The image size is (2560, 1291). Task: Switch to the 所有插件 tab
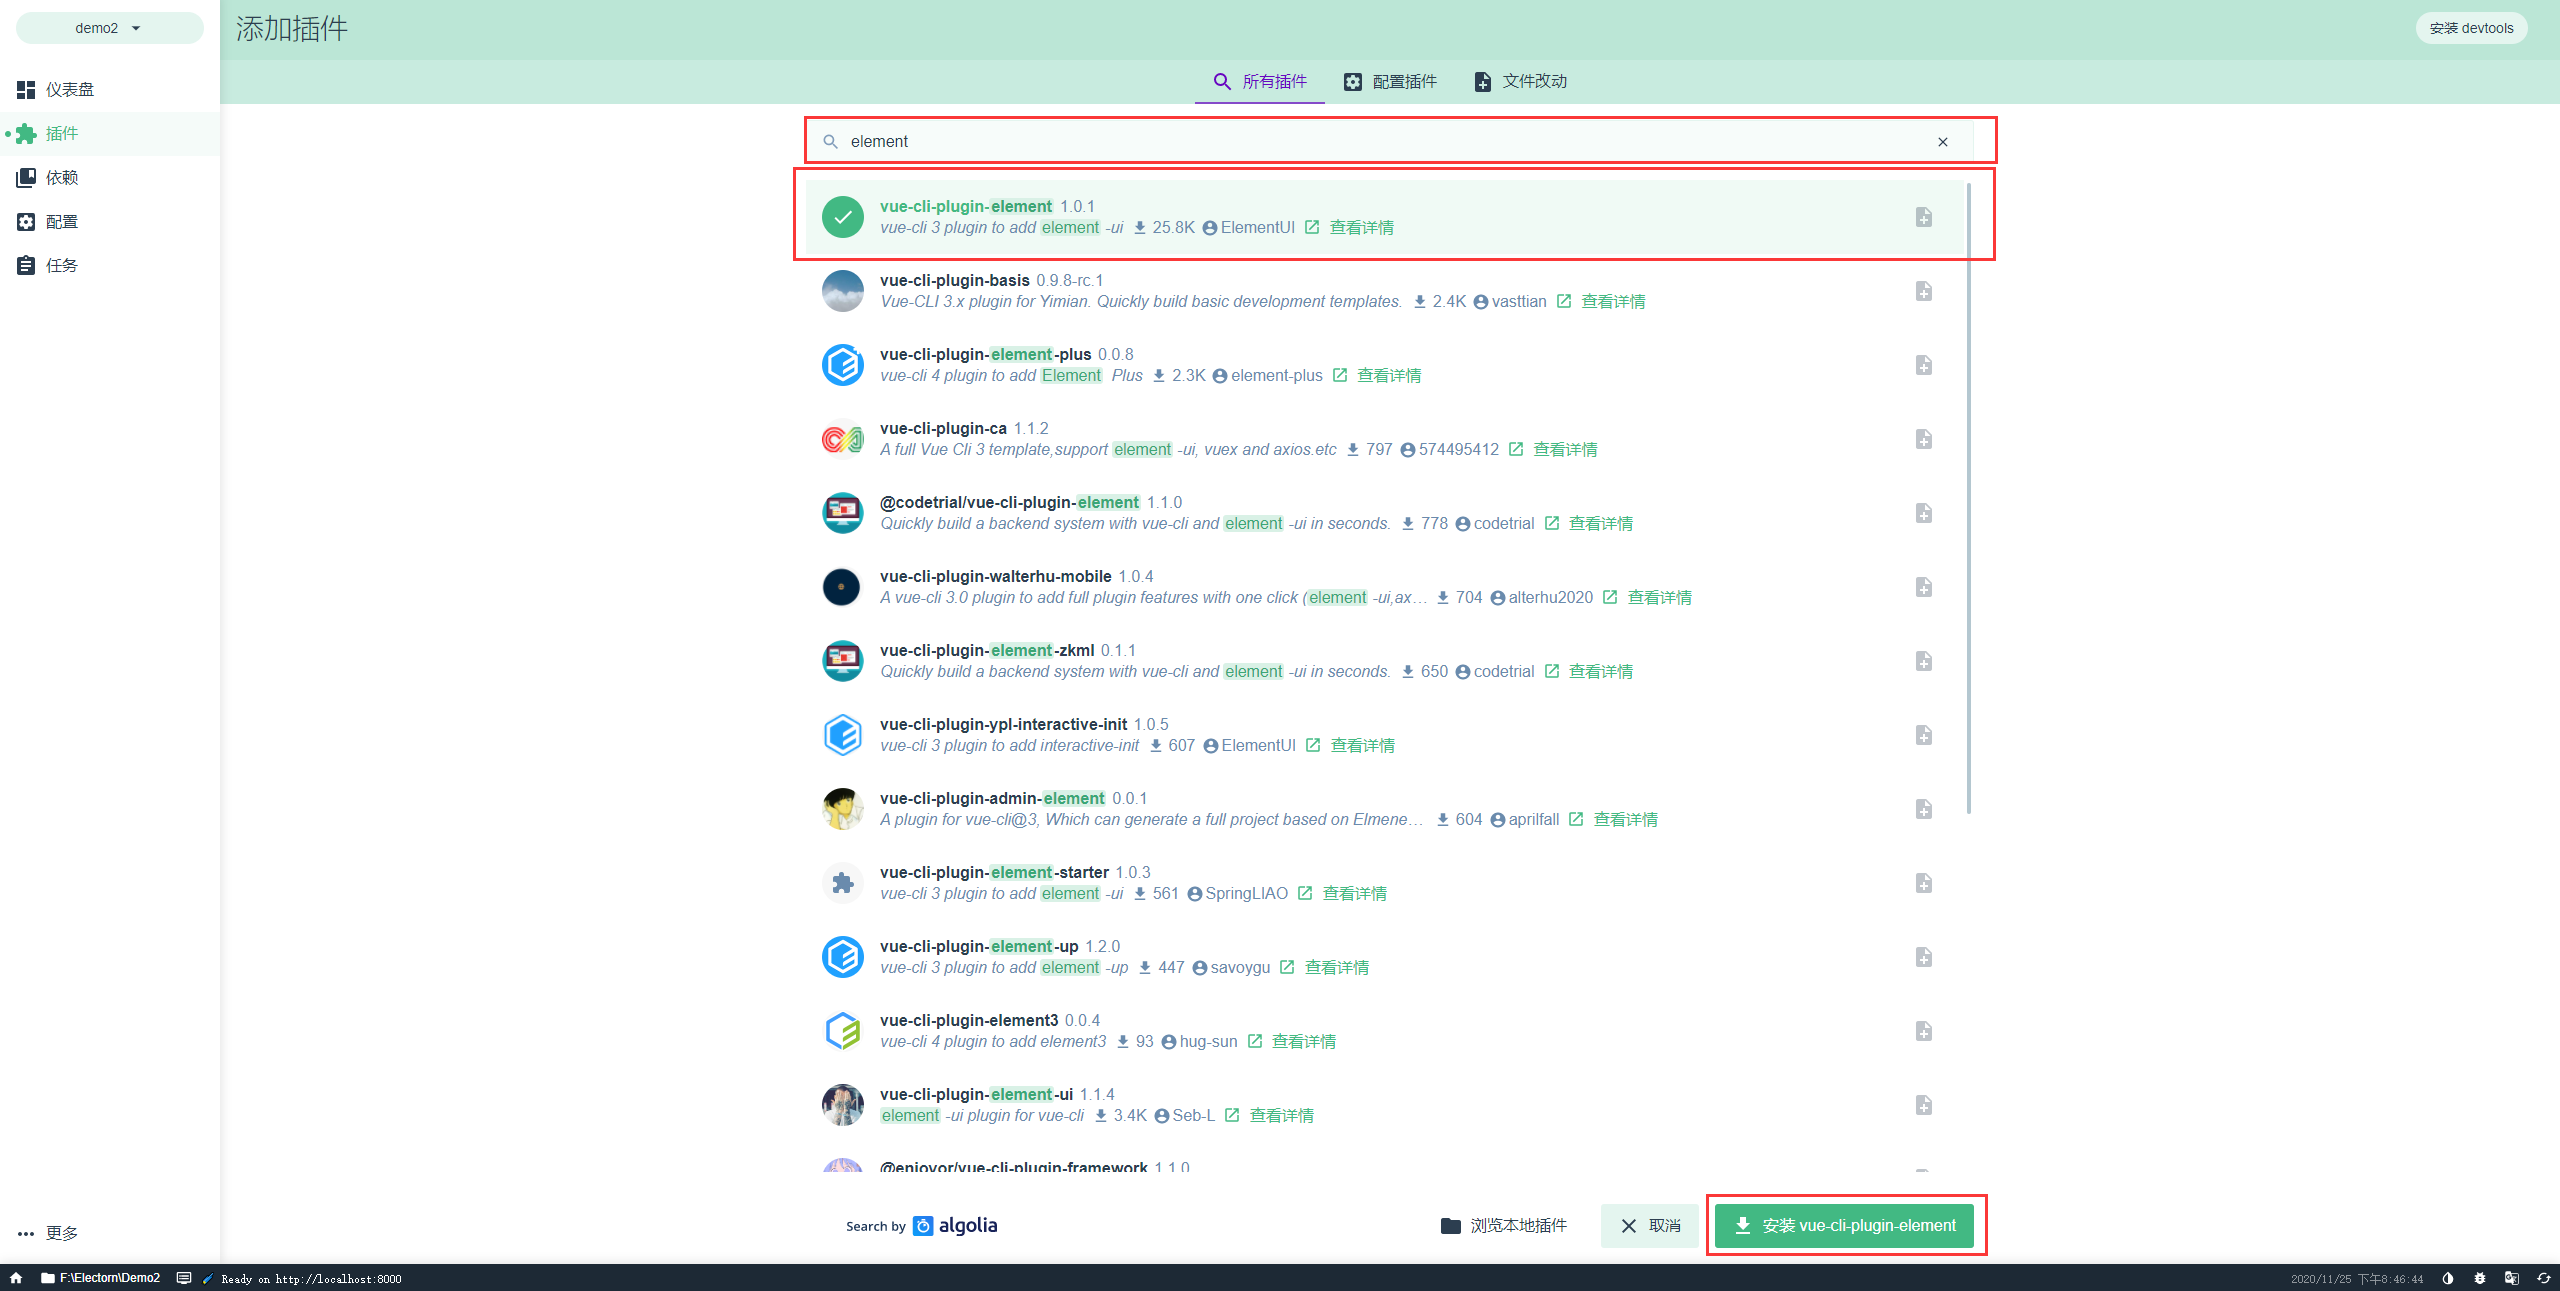pos(1260,82)
